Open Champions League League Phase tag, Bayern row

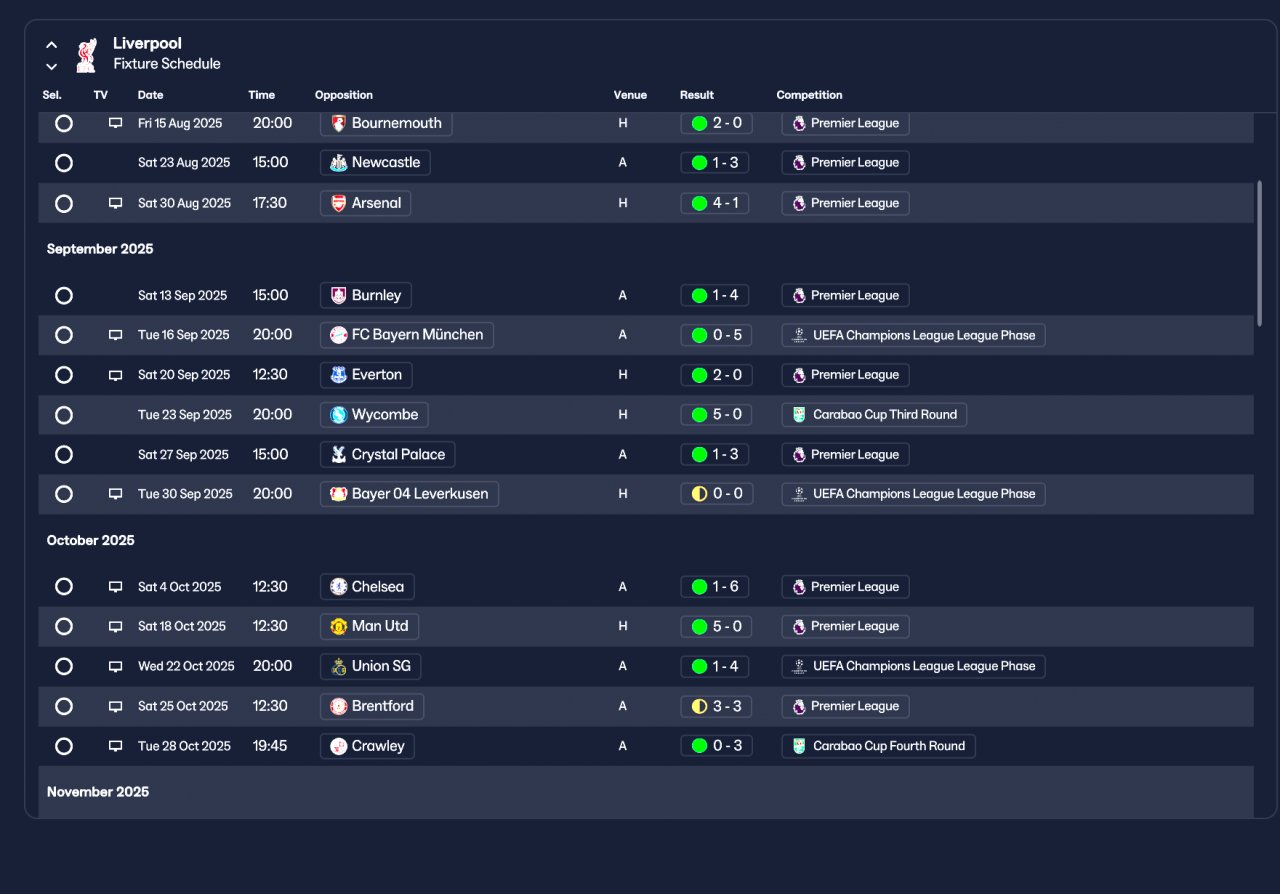(913, 335)
